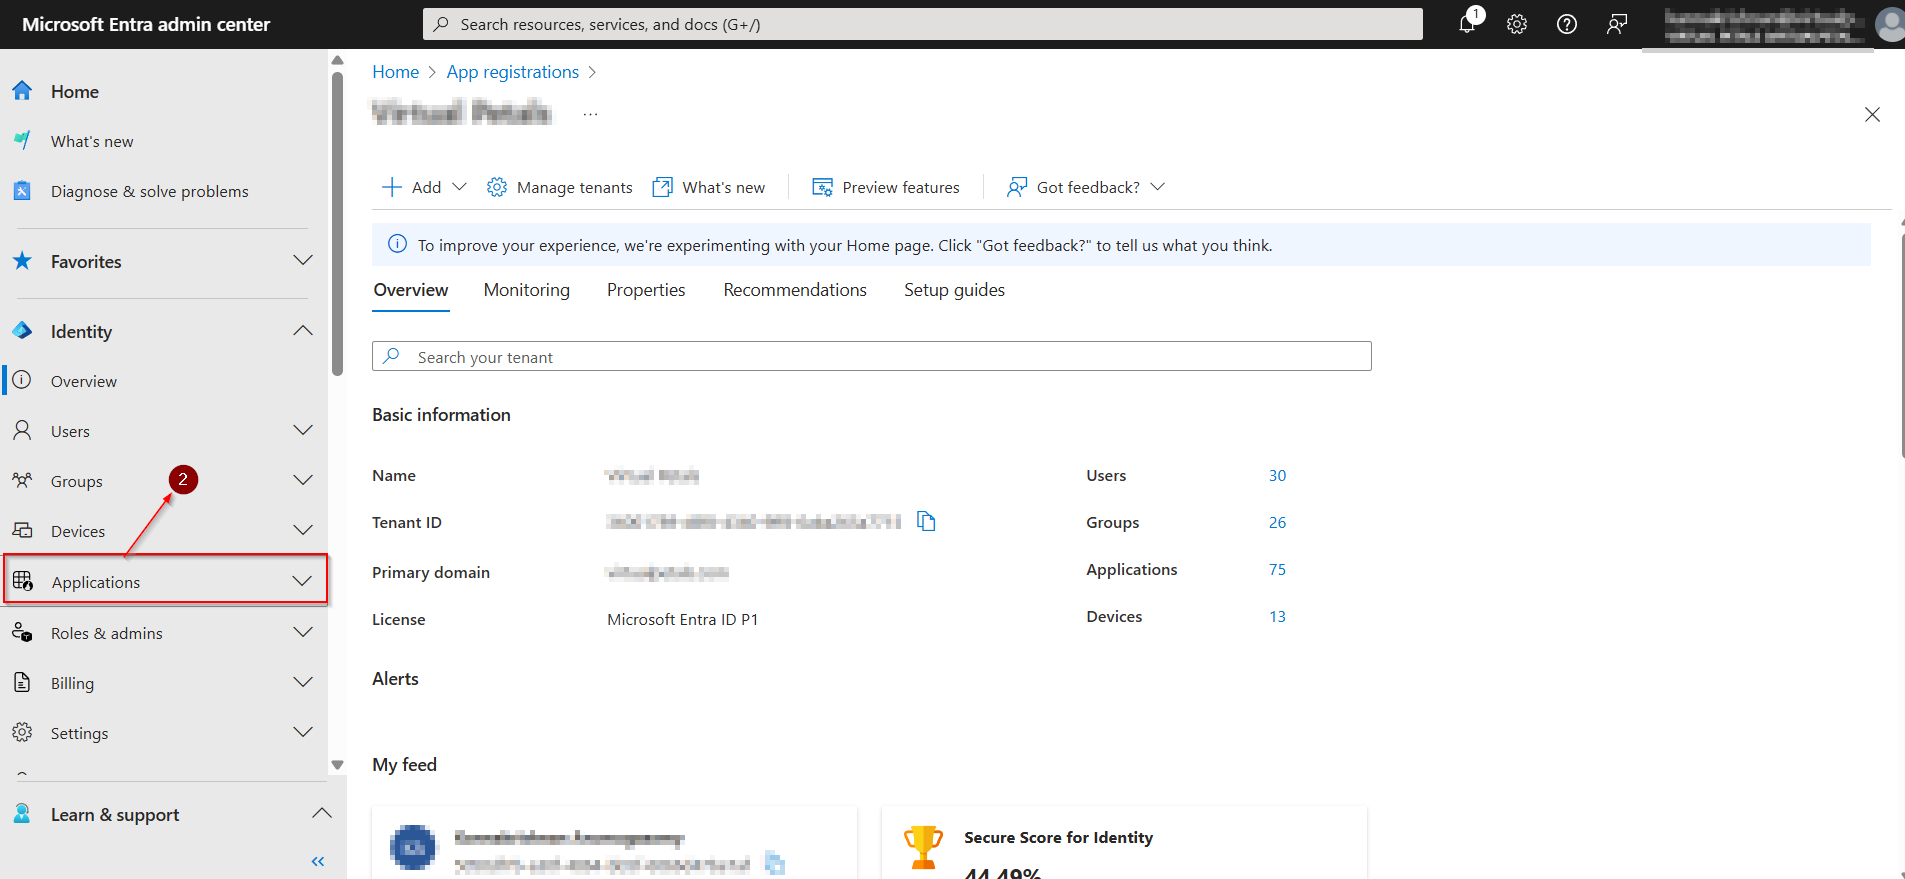Screen dimensions: 1905x879
Task: Expand the Roles & admins chevron
Action: [303, 632]
